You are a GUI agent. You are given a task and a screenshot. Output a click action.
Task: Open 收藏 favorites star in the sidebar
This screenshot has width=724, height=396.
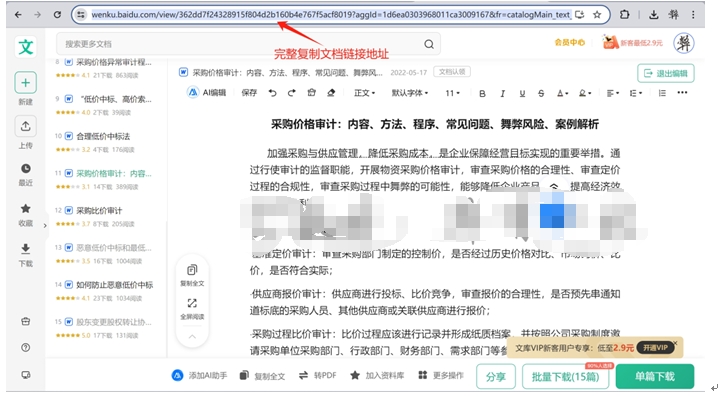25,209
